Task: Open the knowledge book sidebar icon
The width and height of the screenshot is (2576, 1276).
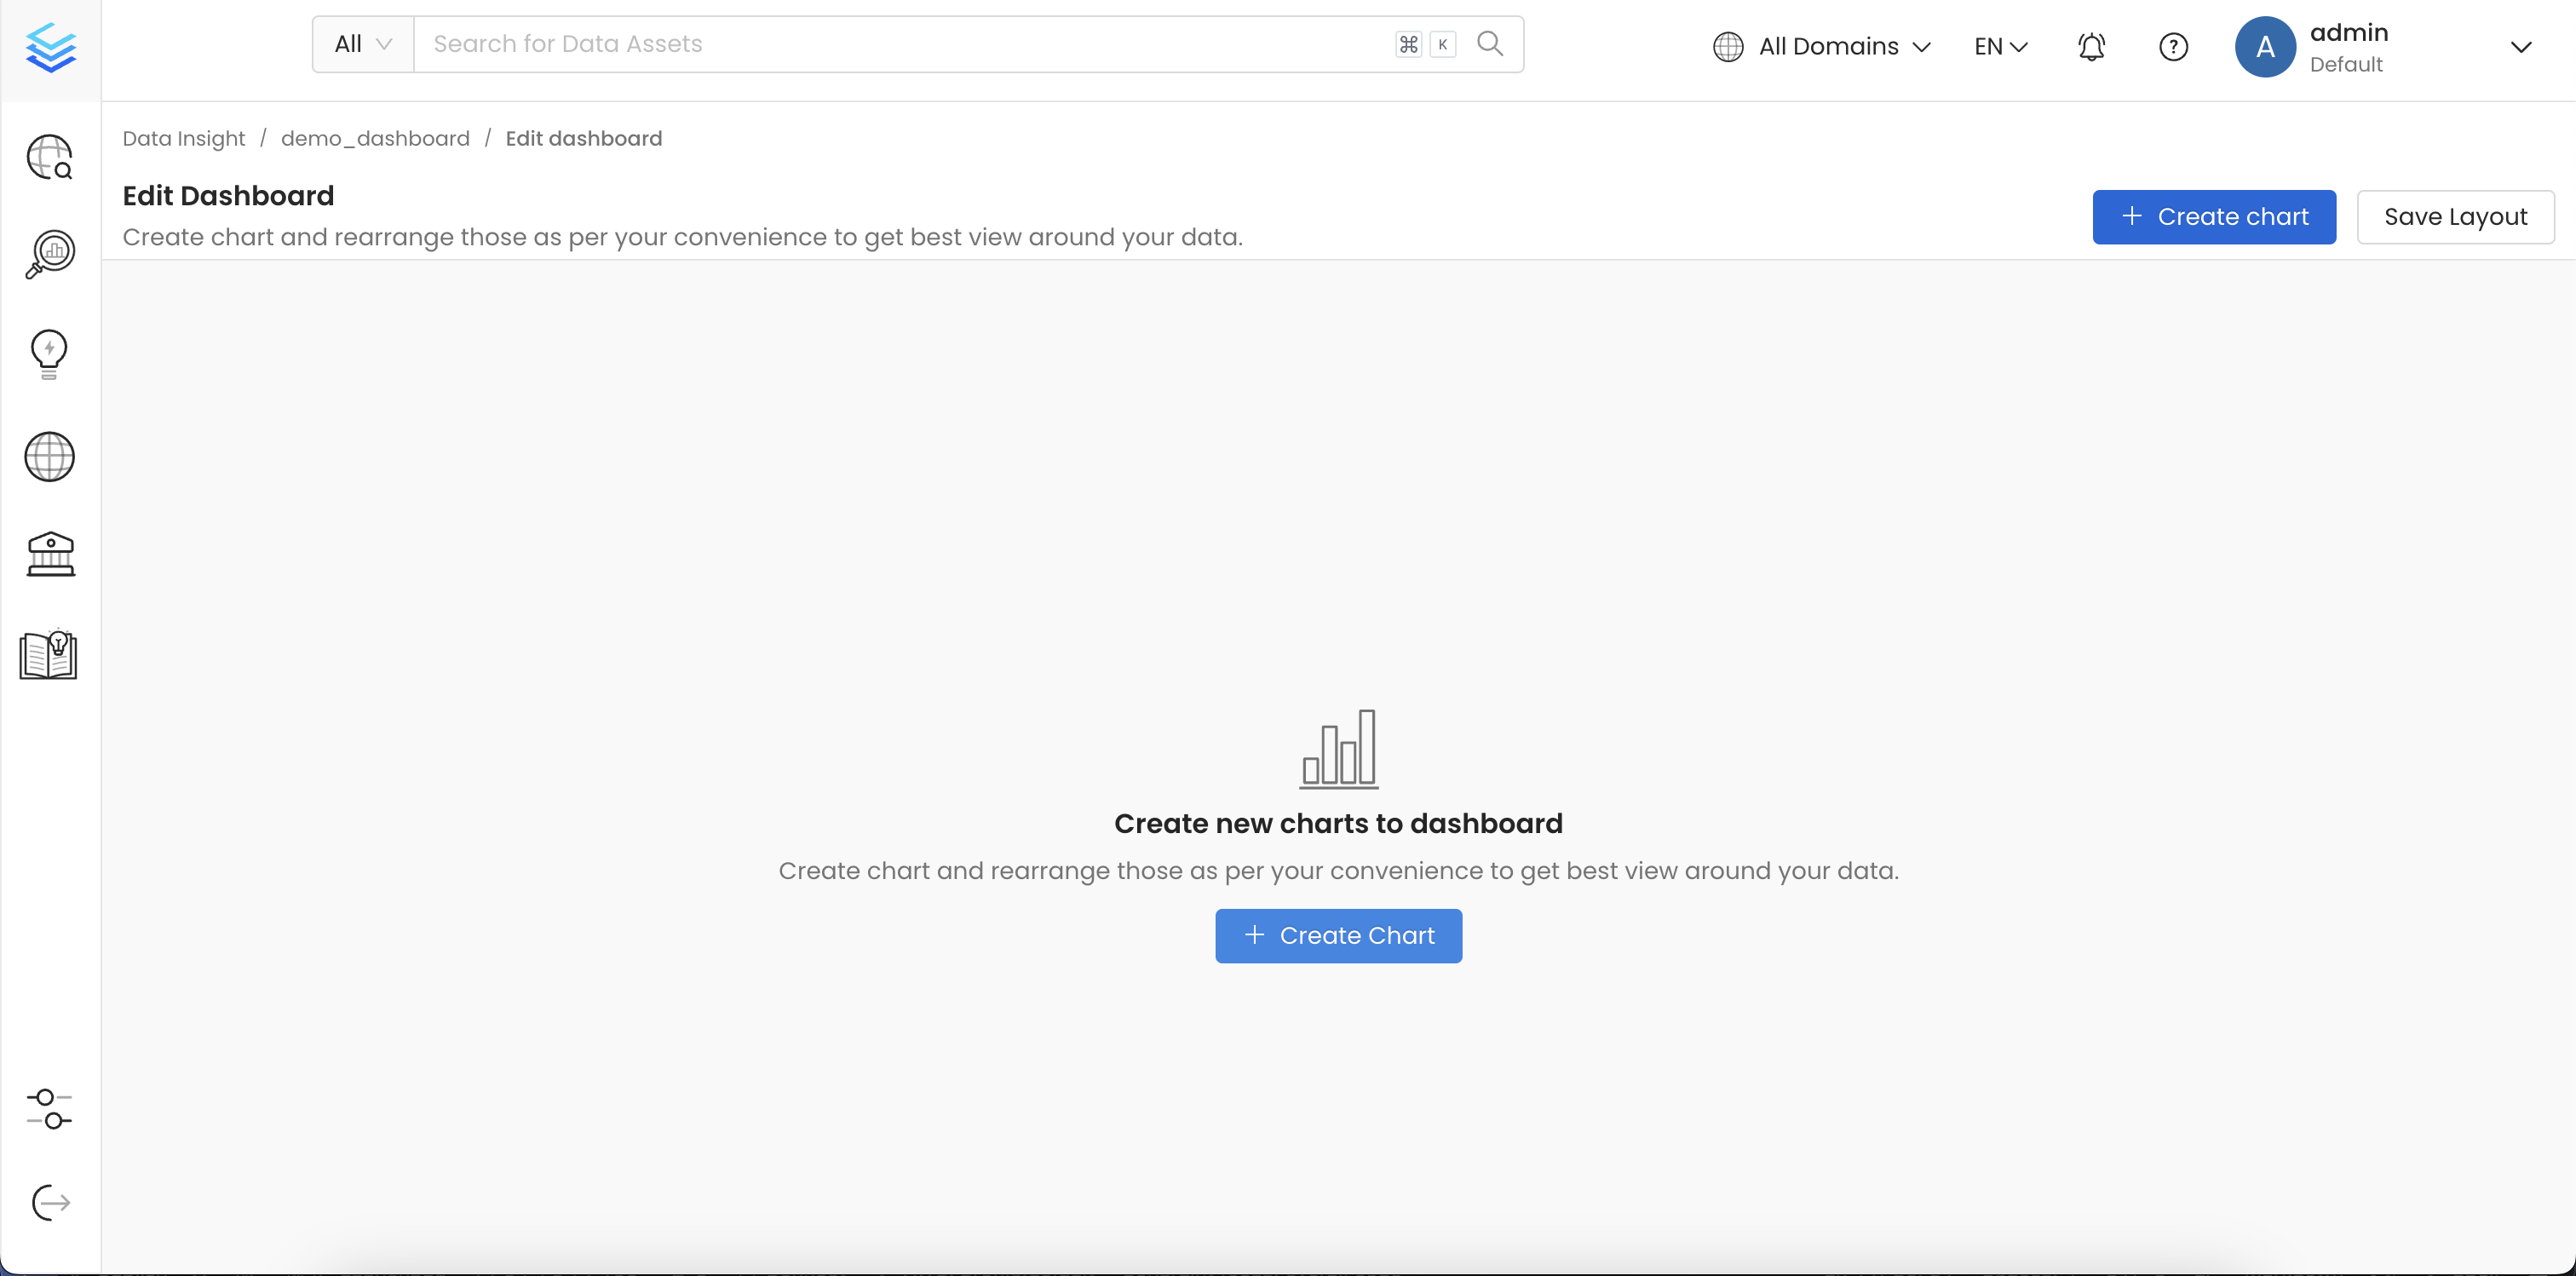Action: (49, 655)
